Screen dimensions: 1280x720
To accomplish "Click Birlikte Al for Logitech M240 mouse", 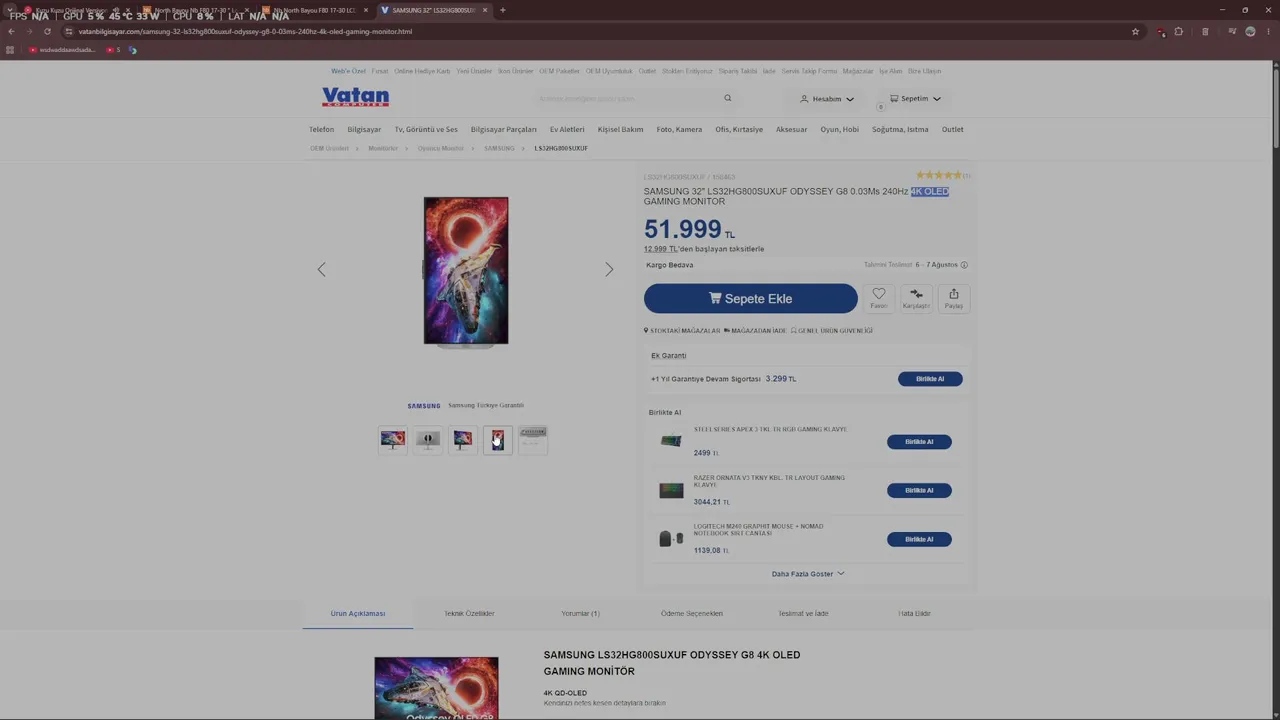I will 919,539.
